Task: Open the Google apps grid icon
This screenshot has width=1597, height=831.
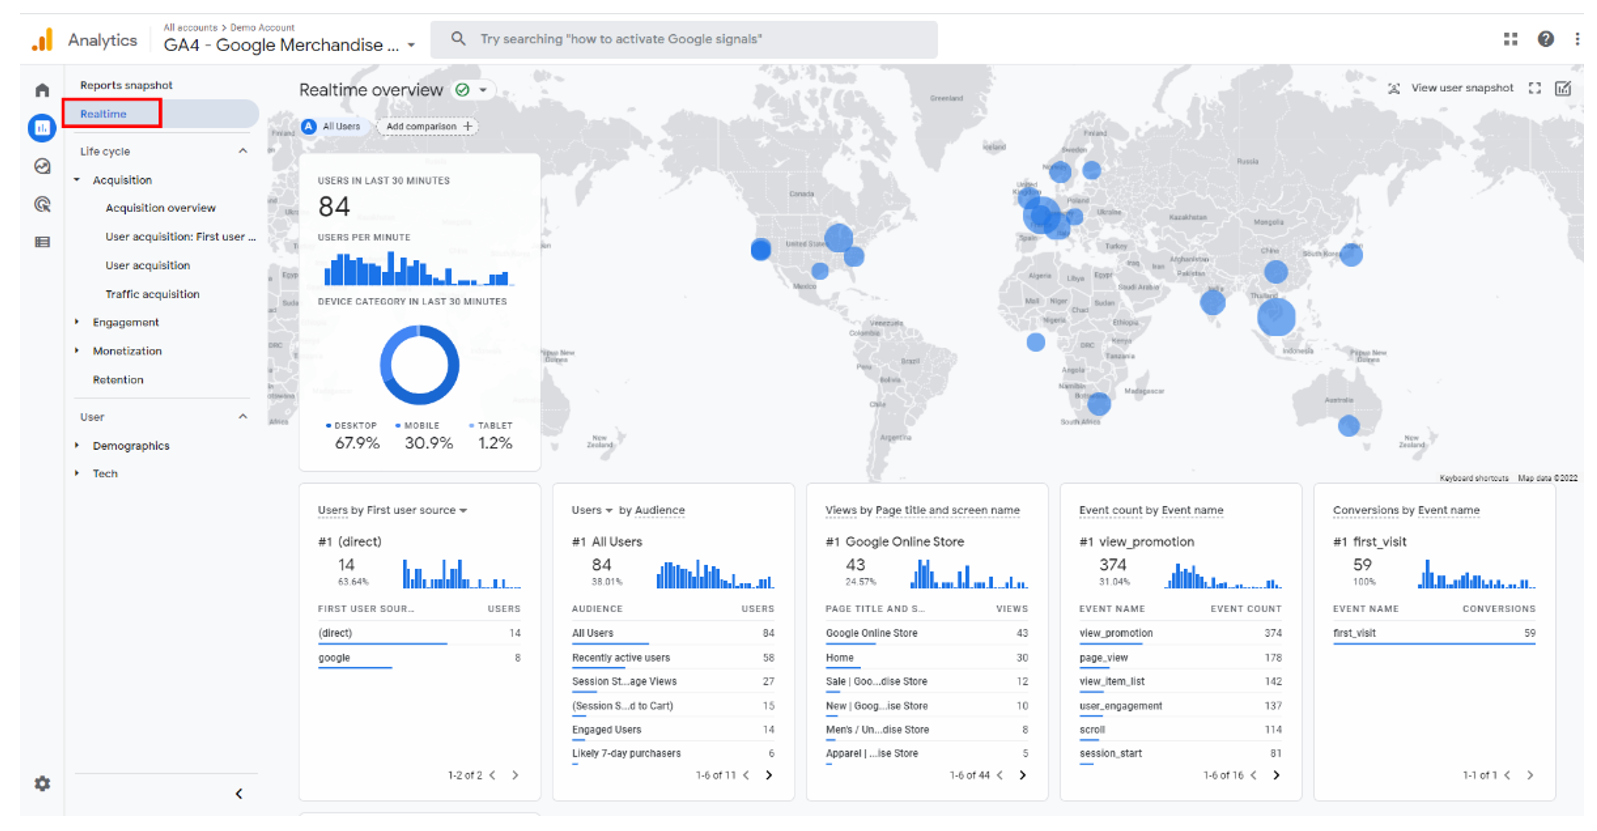Action: coord(1510,39)
